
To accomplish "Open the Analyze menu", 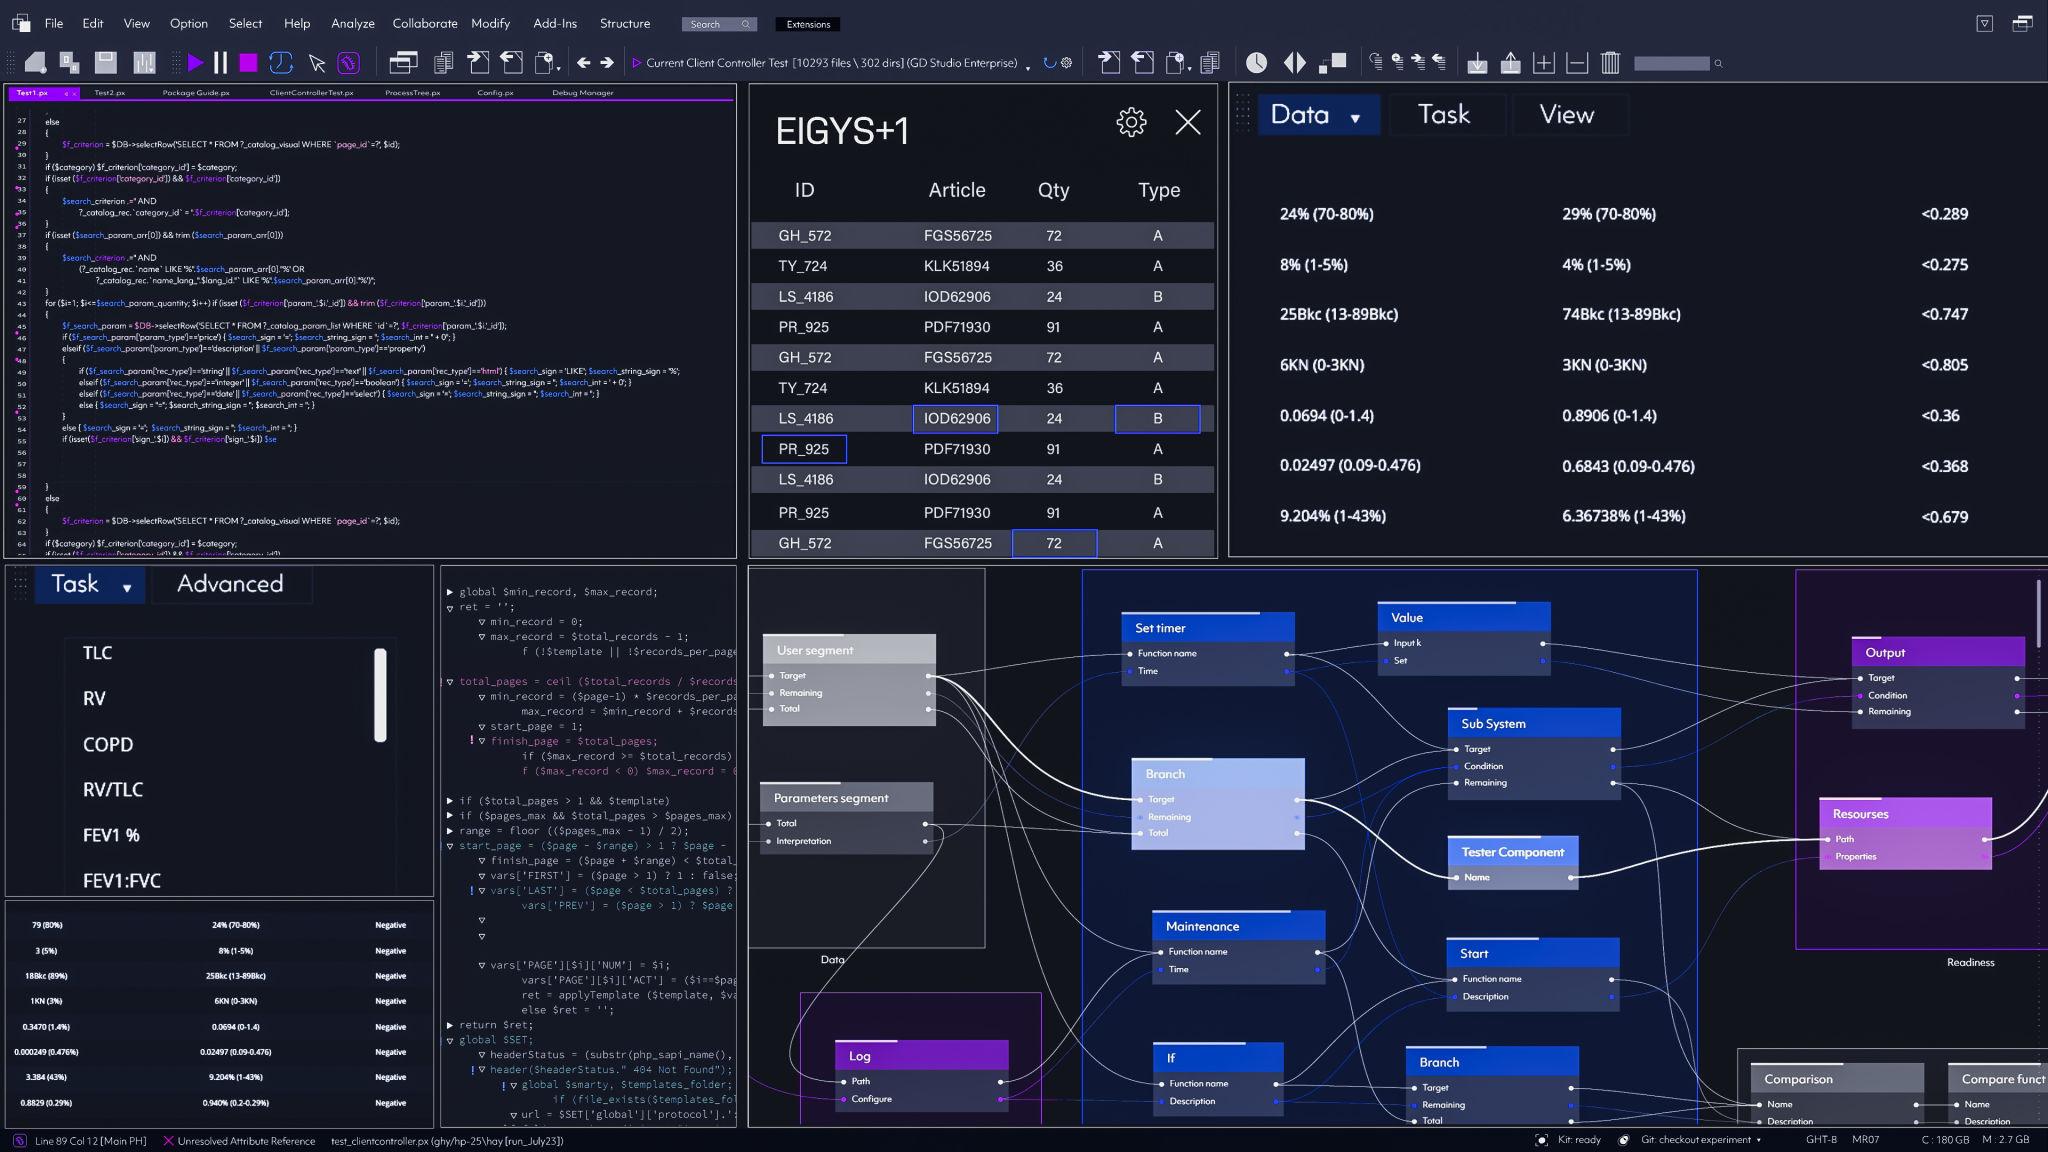I will point(352,23).
